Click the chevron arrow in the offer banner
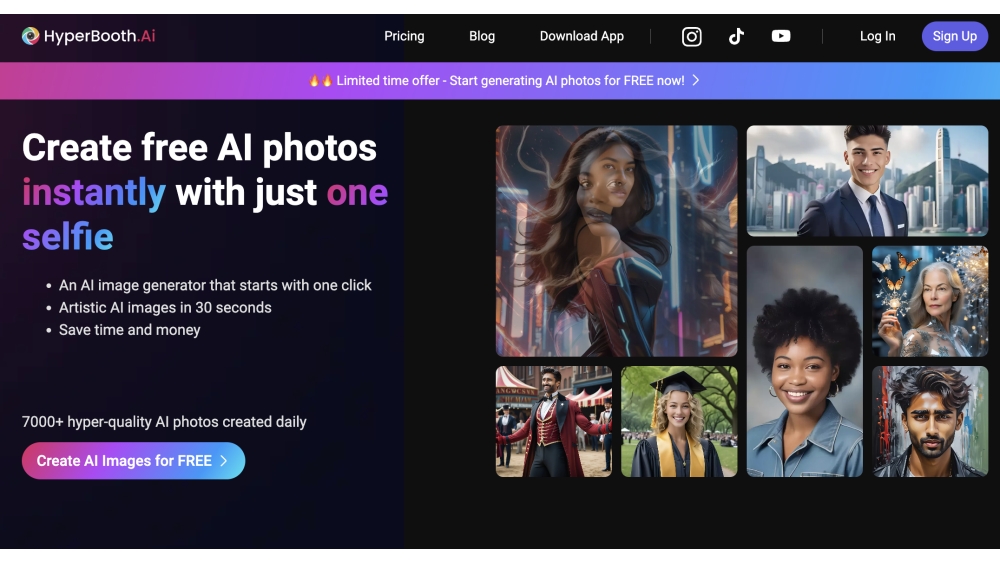Image resolution: width=1000 pixels, height=563 pixels. [696, 81]
